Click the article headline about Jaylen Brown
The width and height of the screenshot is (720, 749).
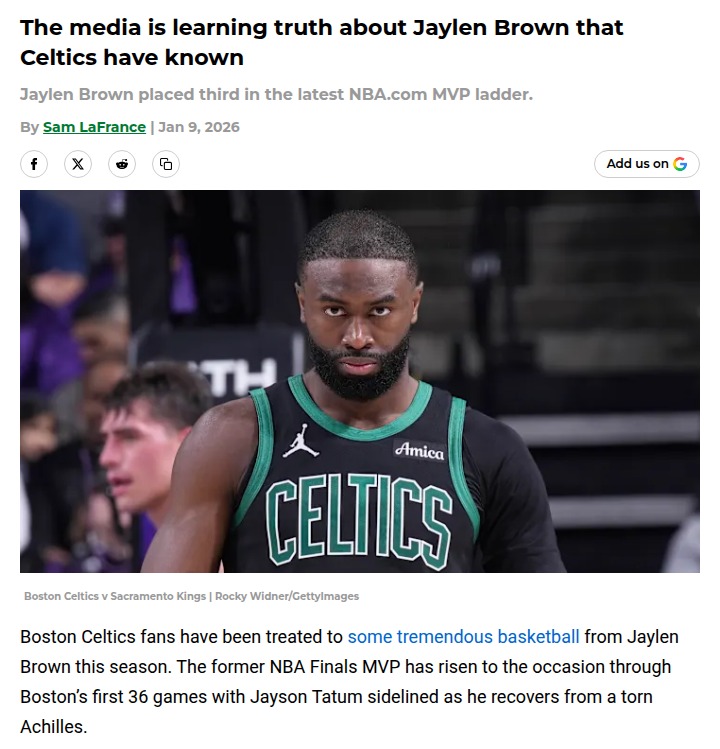coord(322,42)
